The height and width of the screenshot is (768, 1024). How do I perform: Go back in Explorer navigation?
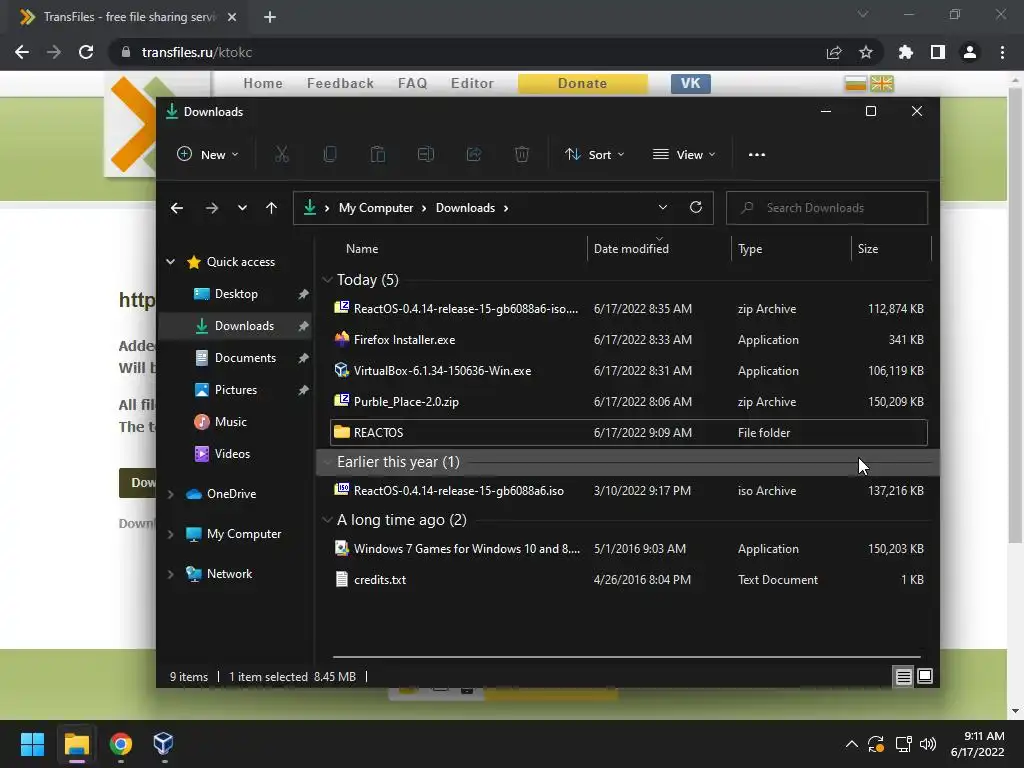click(177, 208)
